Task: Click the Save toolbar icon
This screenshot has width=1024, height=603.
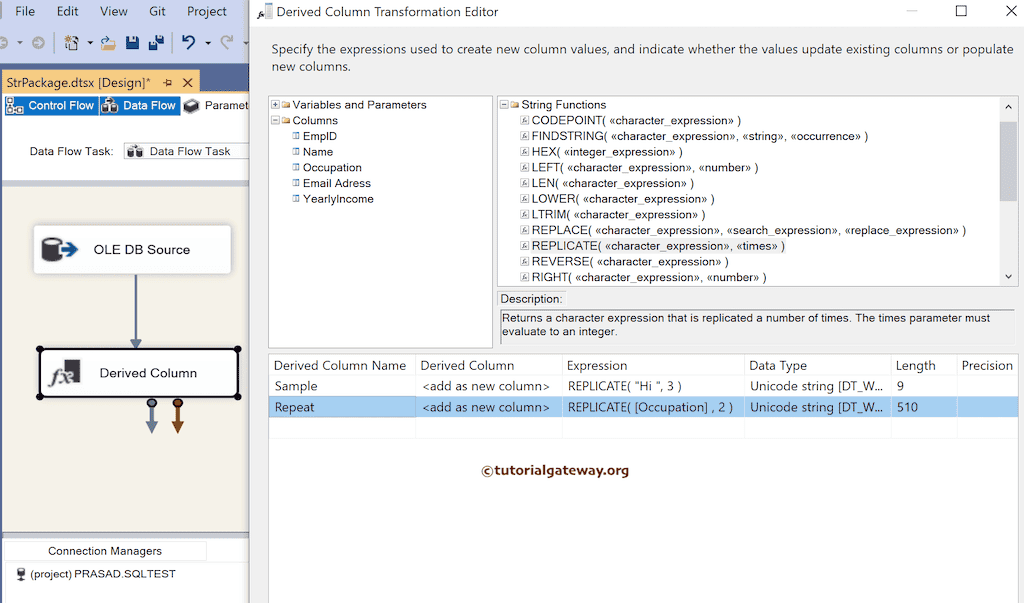Action: coord(131,43)
